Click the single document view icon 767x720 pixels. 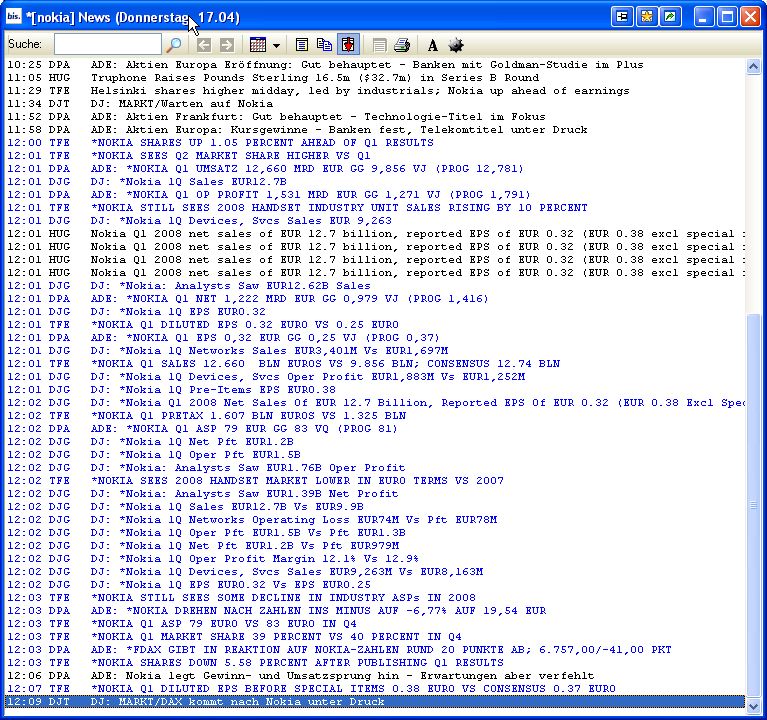(x=302, y=45)
